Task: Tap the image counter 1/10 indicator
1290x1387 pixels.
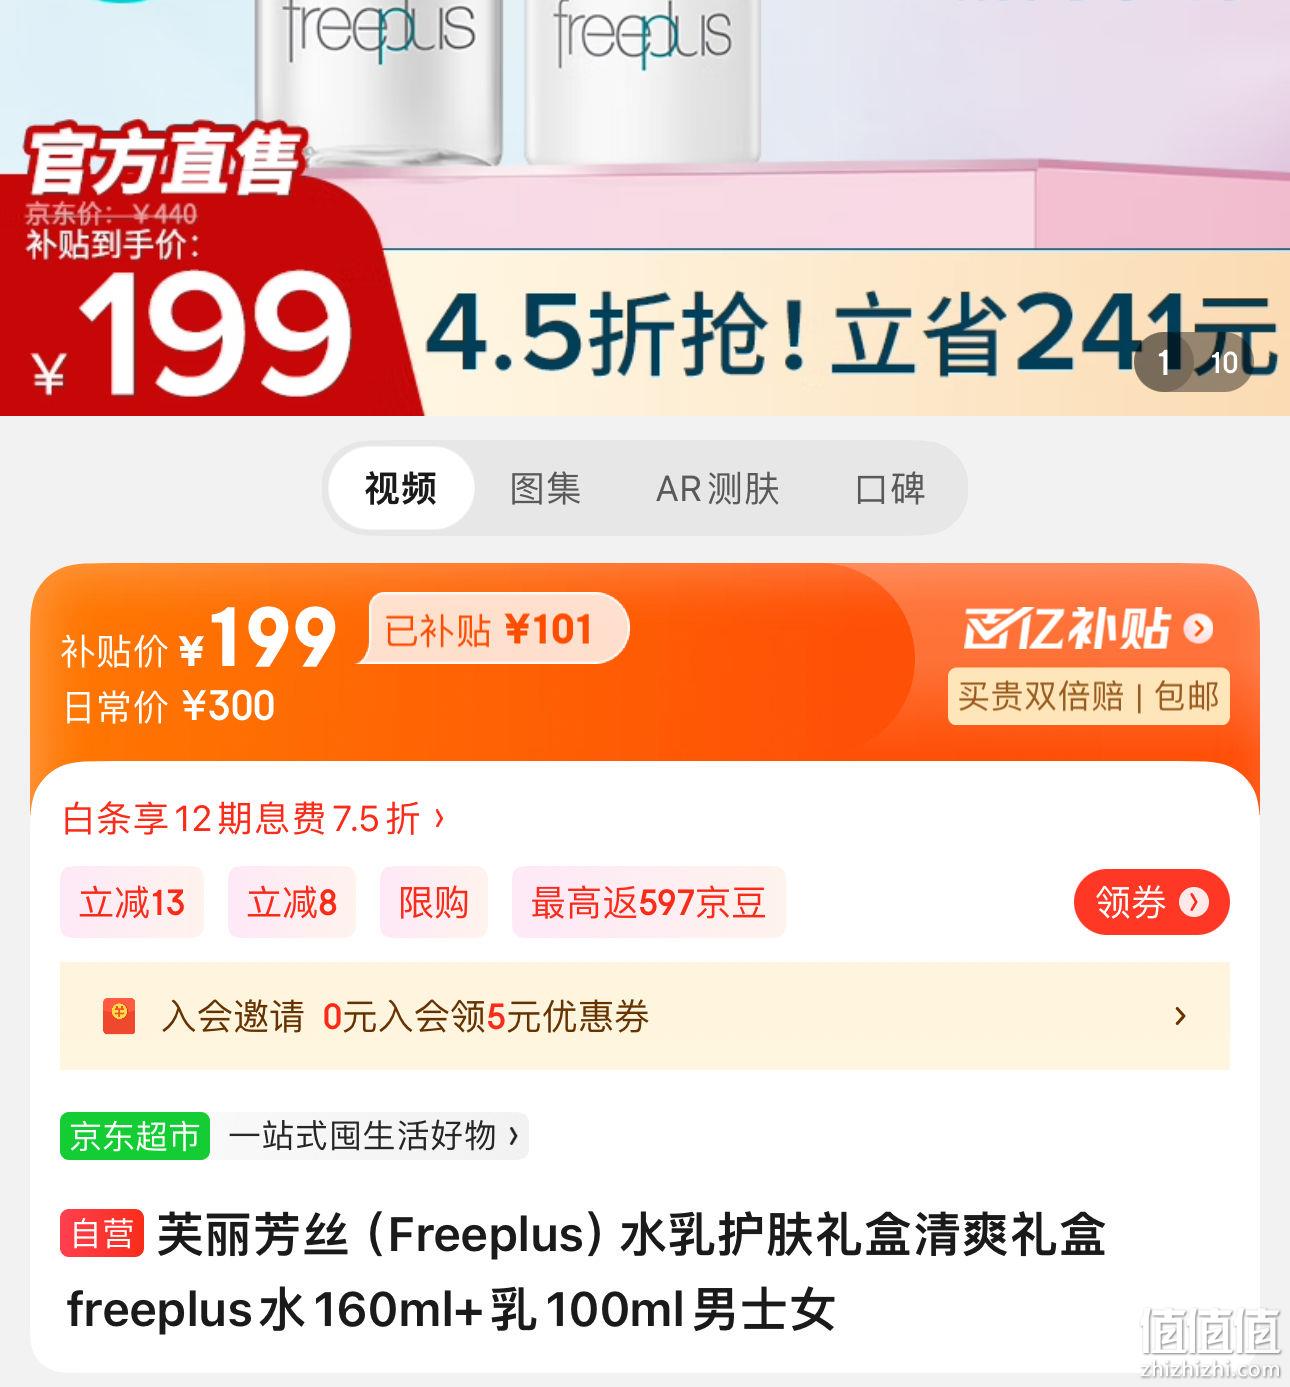Action: 1193,362
